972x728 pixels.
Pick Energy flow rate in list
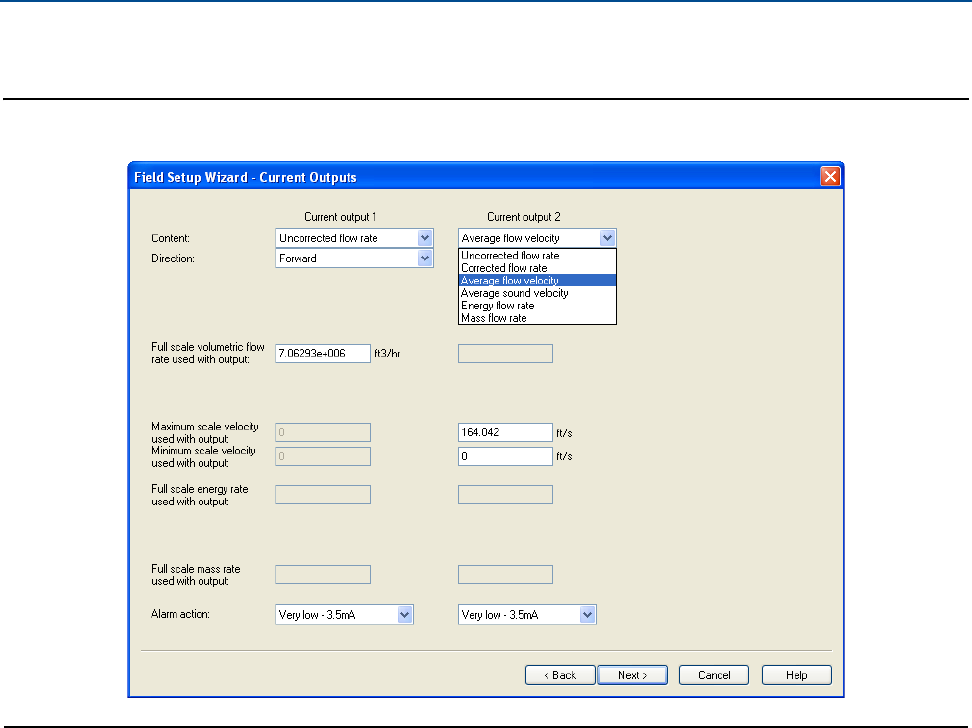497,306
